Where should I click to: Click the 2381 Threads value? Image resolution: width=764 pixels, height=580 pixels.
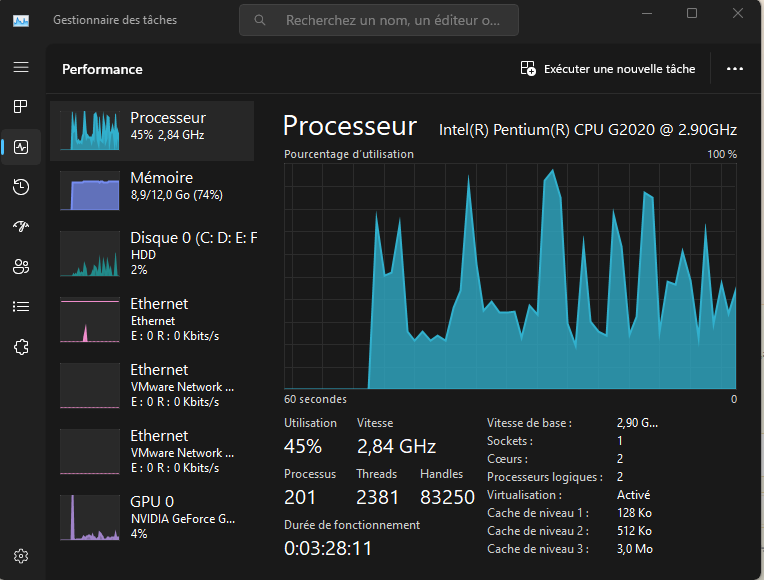tap(378, 497)
